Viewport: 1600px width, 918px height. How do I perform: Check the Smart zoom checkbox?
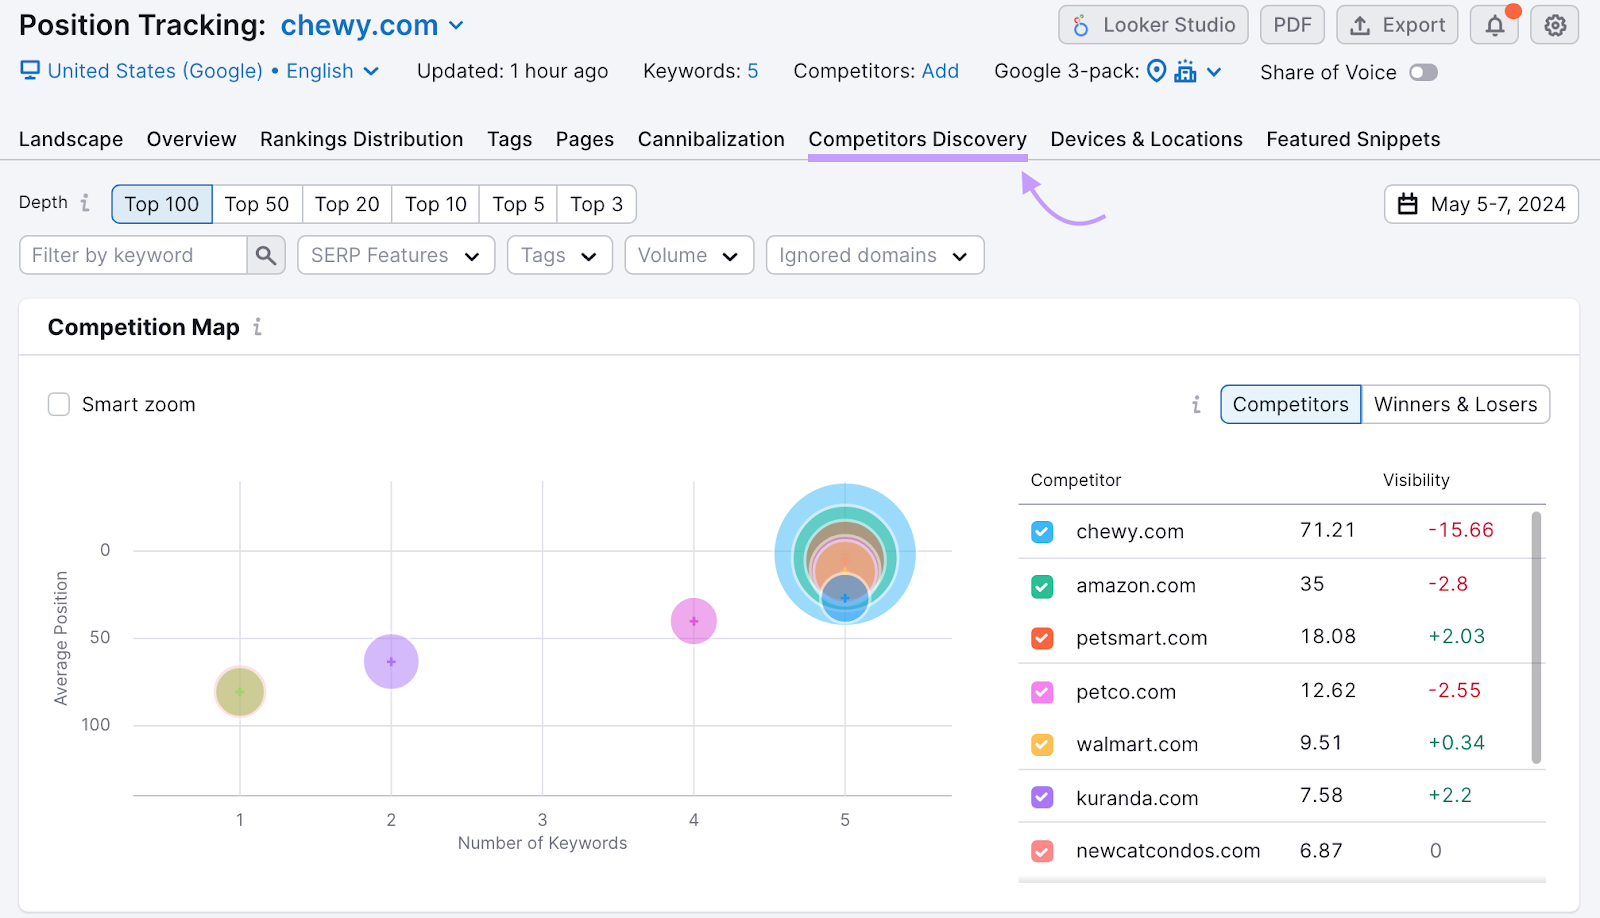tap(58, 404)
